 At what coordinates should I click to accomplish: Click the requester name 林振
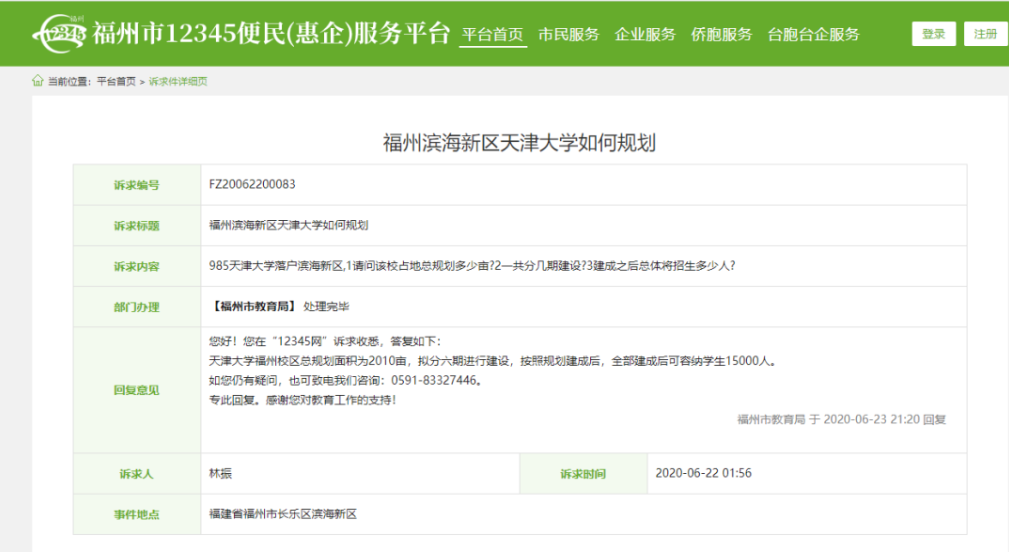220,474
